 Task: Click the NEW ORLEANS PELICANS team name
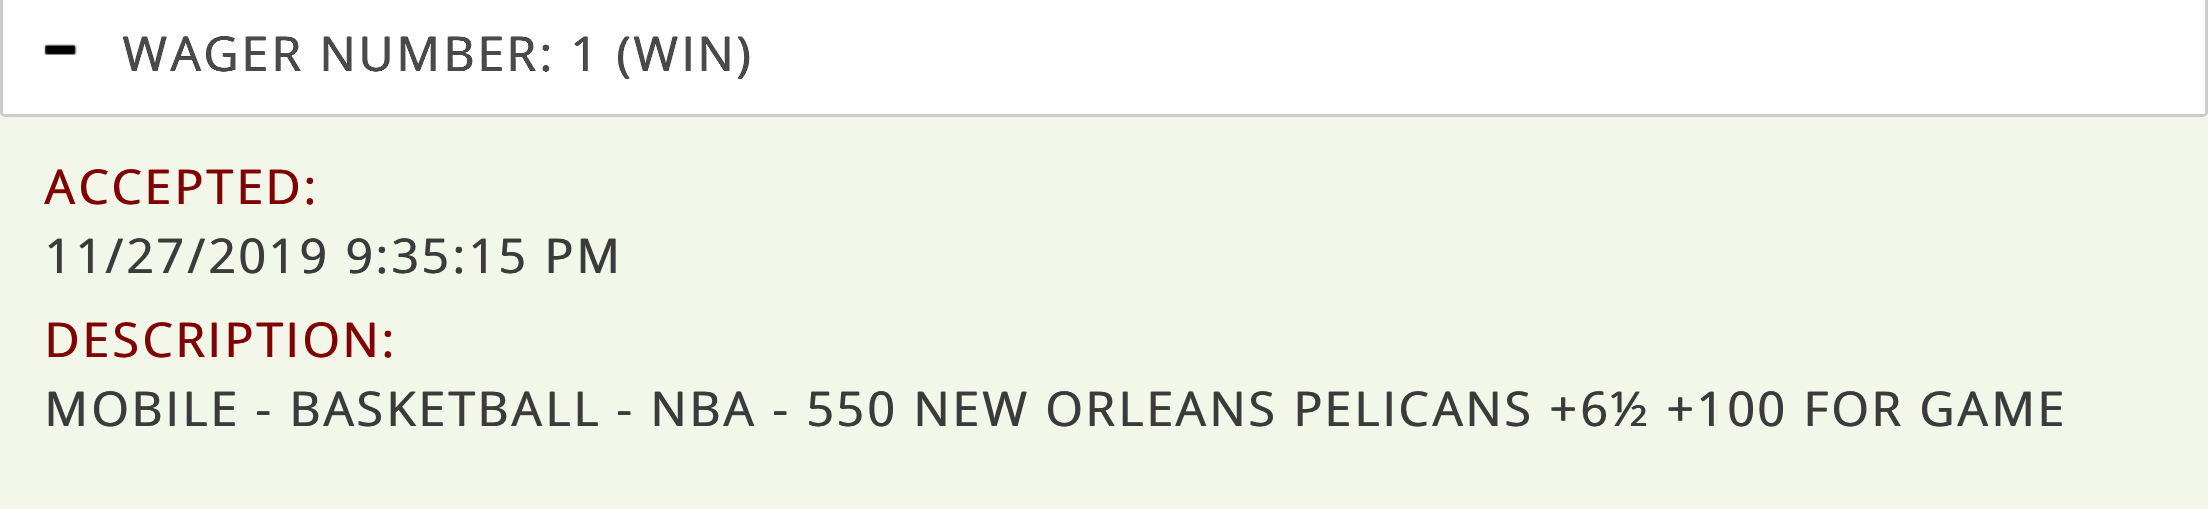click(1222, 410)
